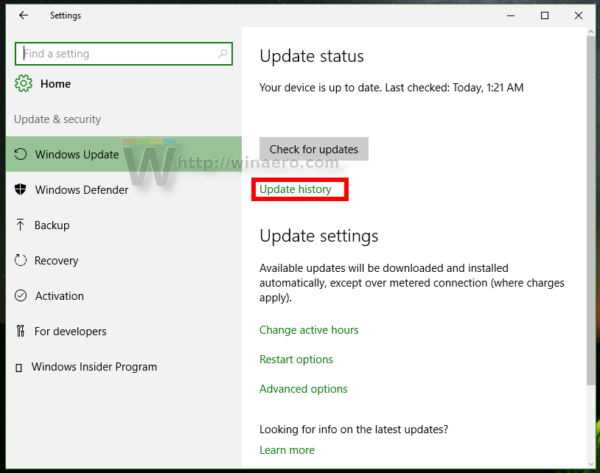Click the Recovery history icon

coord(21,260)
